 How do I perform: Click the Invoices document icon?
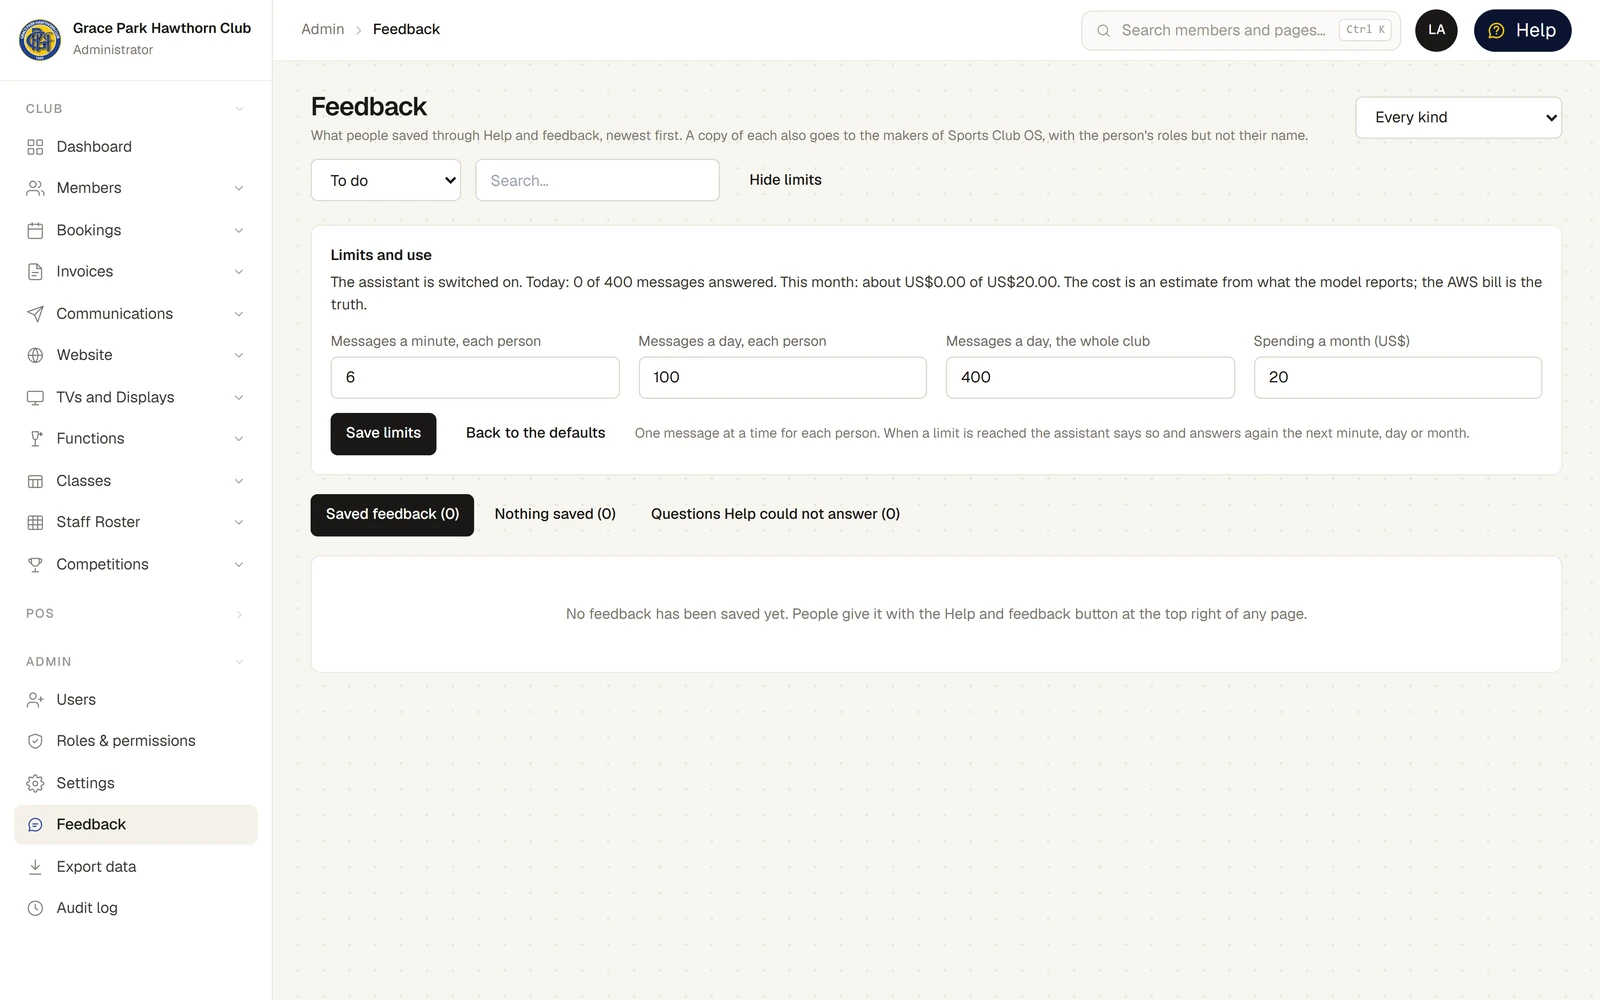(x=35, y=272)
